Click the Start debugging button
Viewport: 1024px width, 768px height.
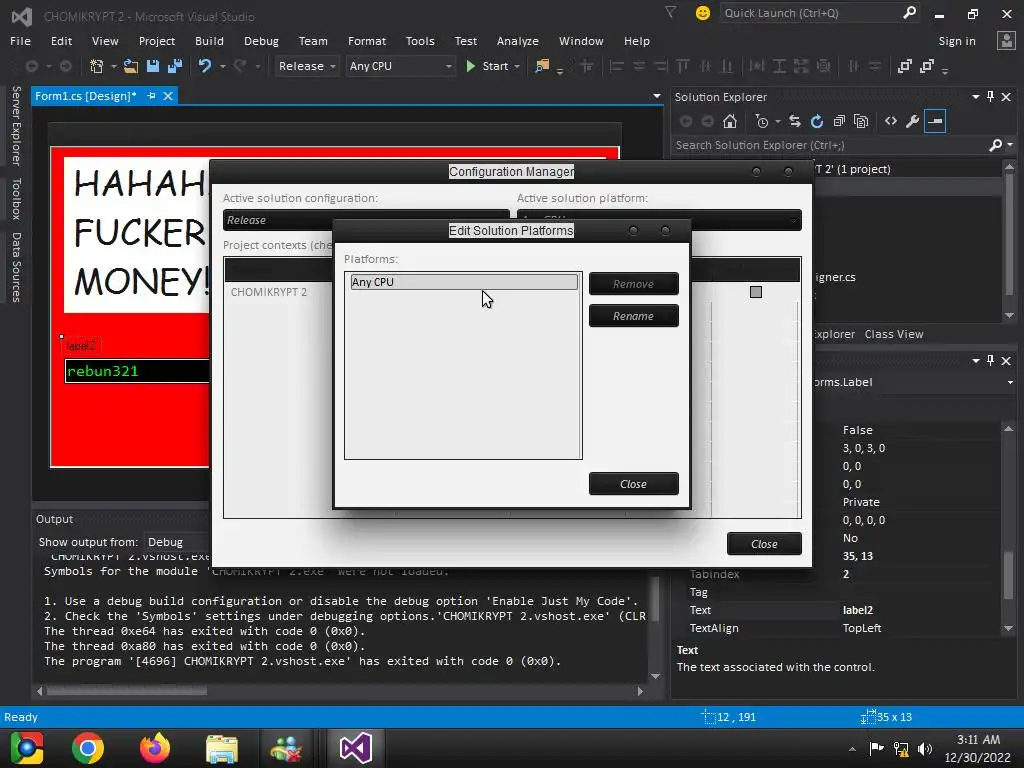tap(487, 66)
